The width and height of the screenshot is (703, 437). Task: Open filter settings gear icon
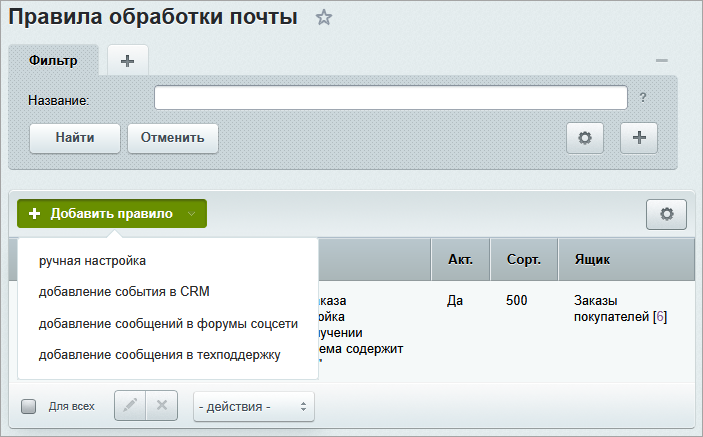[x=585, y=138]
